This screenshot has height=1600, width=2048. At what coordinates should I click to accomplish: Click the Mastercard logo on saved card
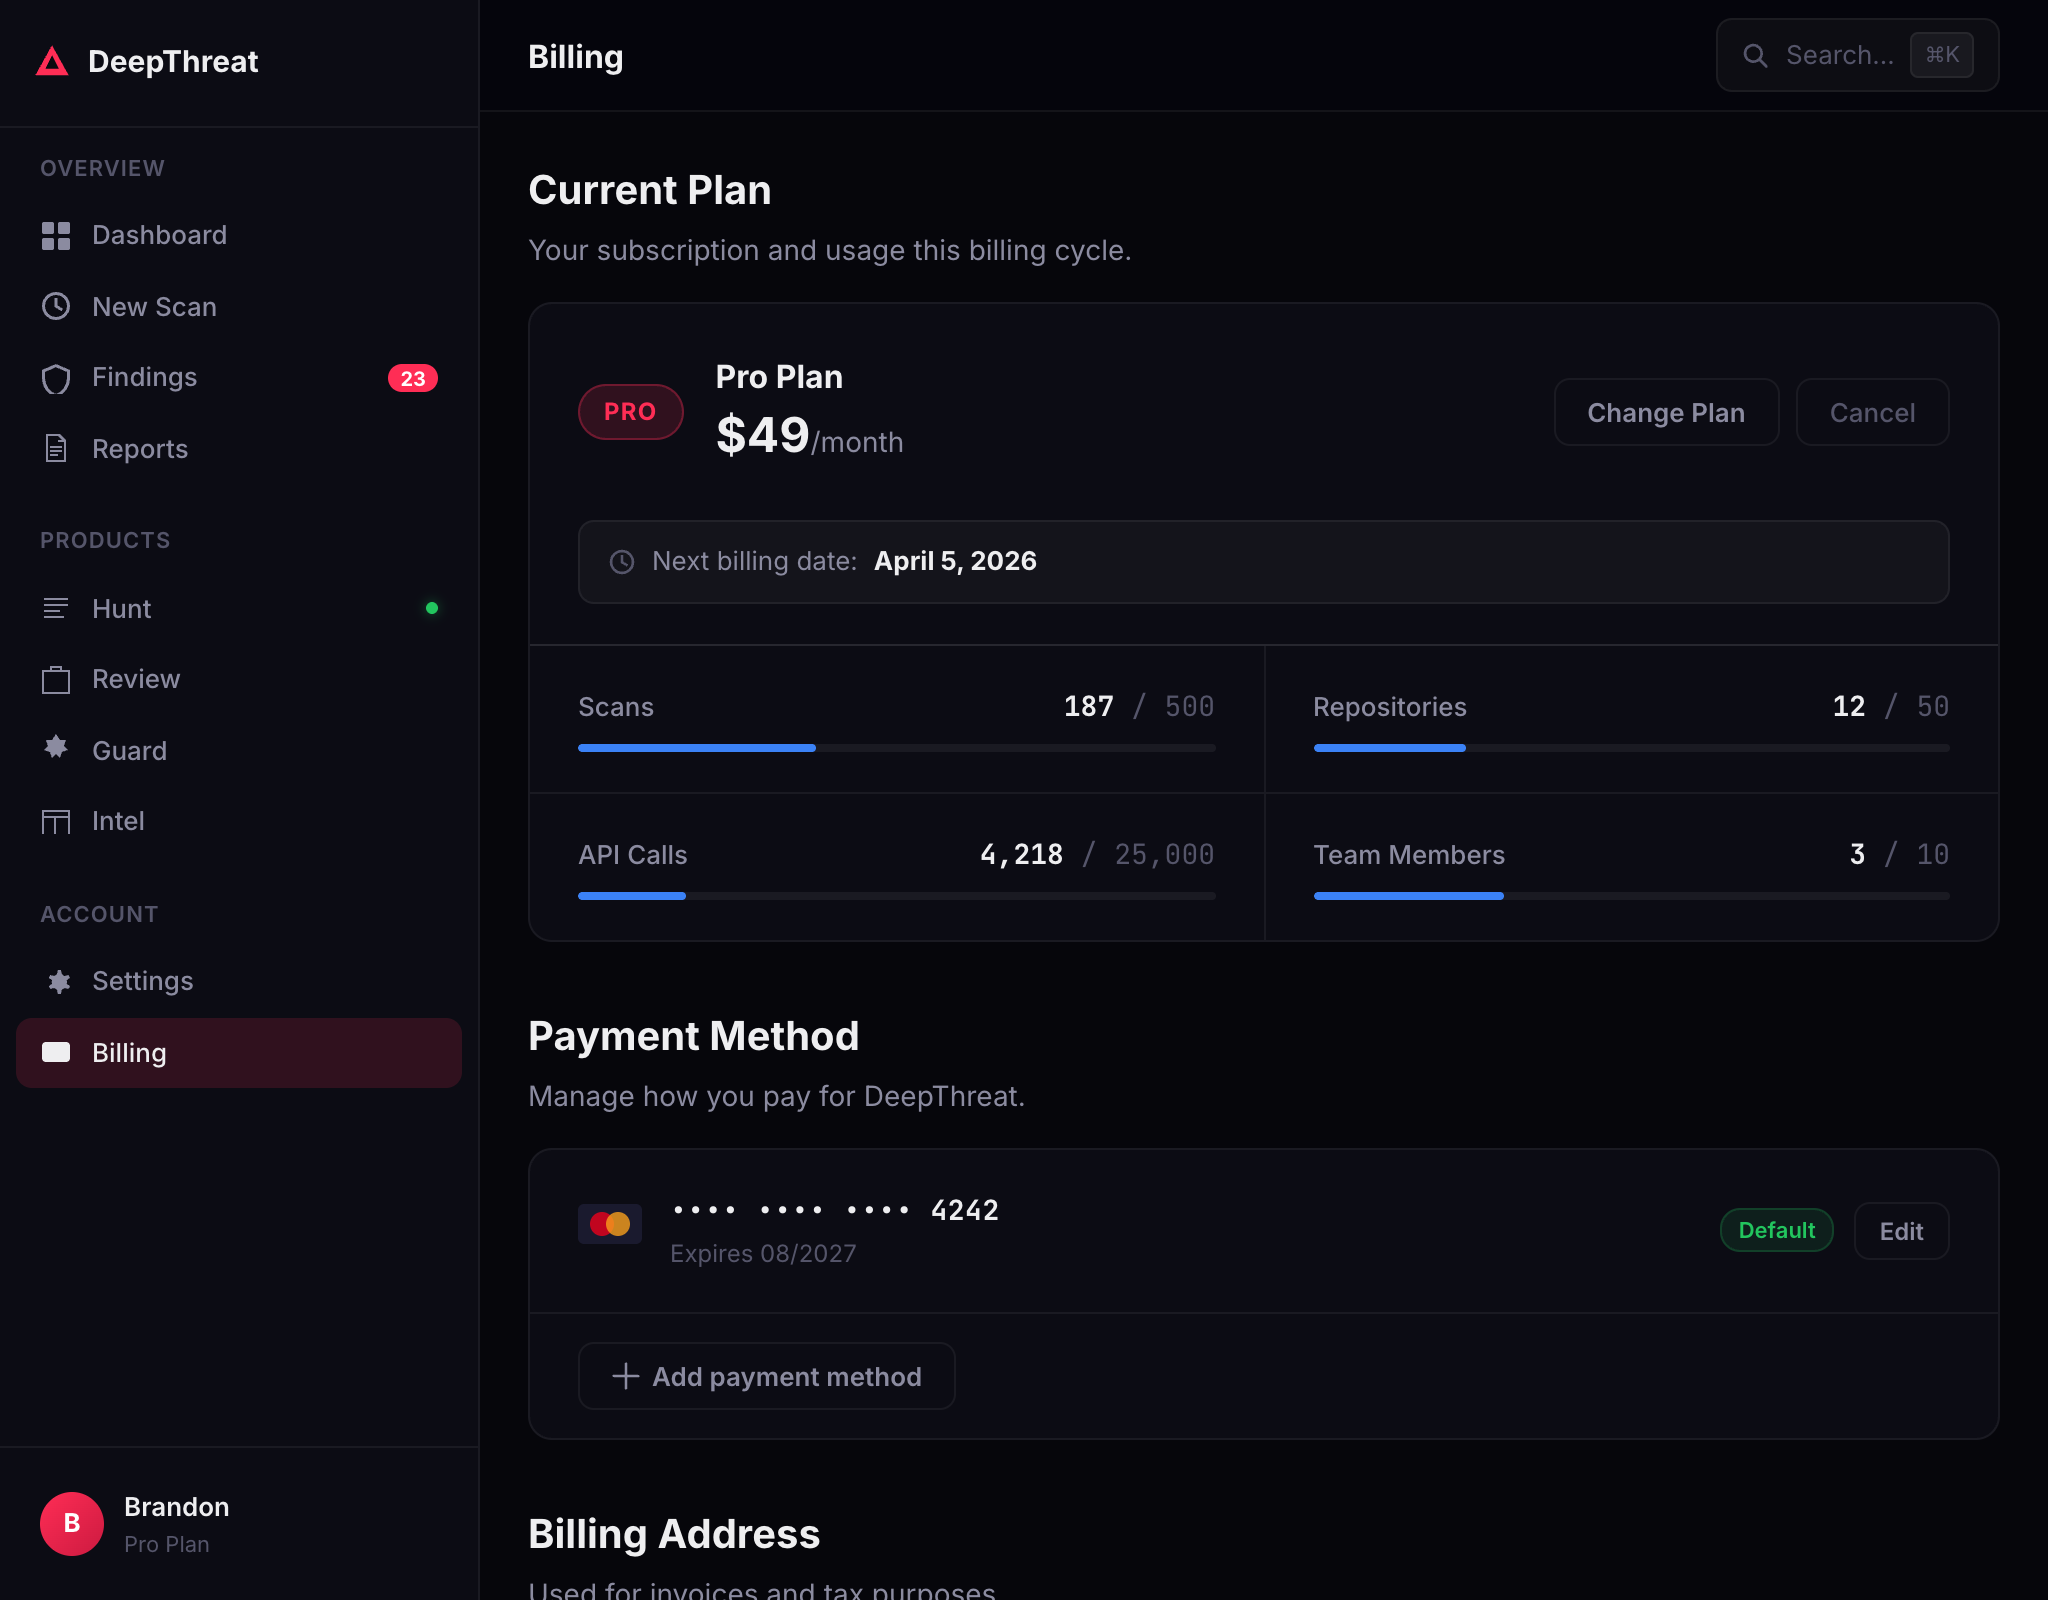(610, 1224)
